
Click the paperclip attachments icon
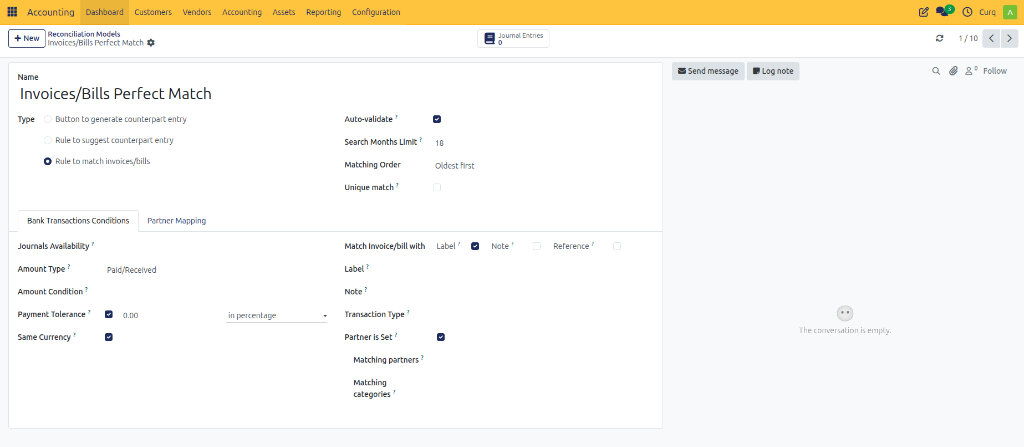[953, 71]
